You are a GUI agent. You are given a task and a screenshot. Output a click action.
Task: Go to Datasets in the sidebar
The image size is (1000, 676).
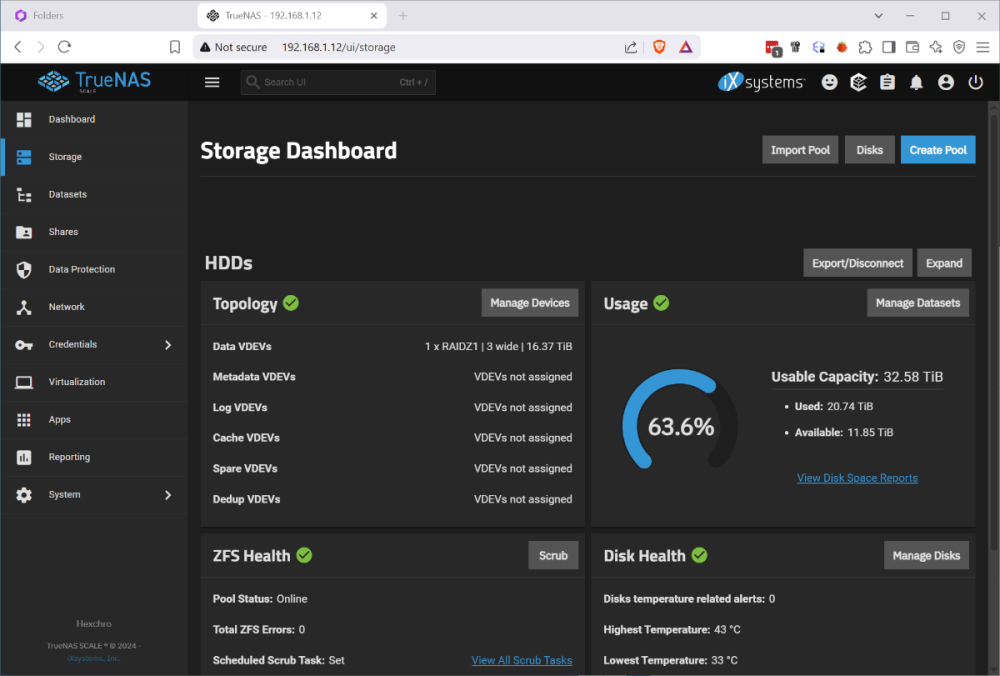pos(67,194)
